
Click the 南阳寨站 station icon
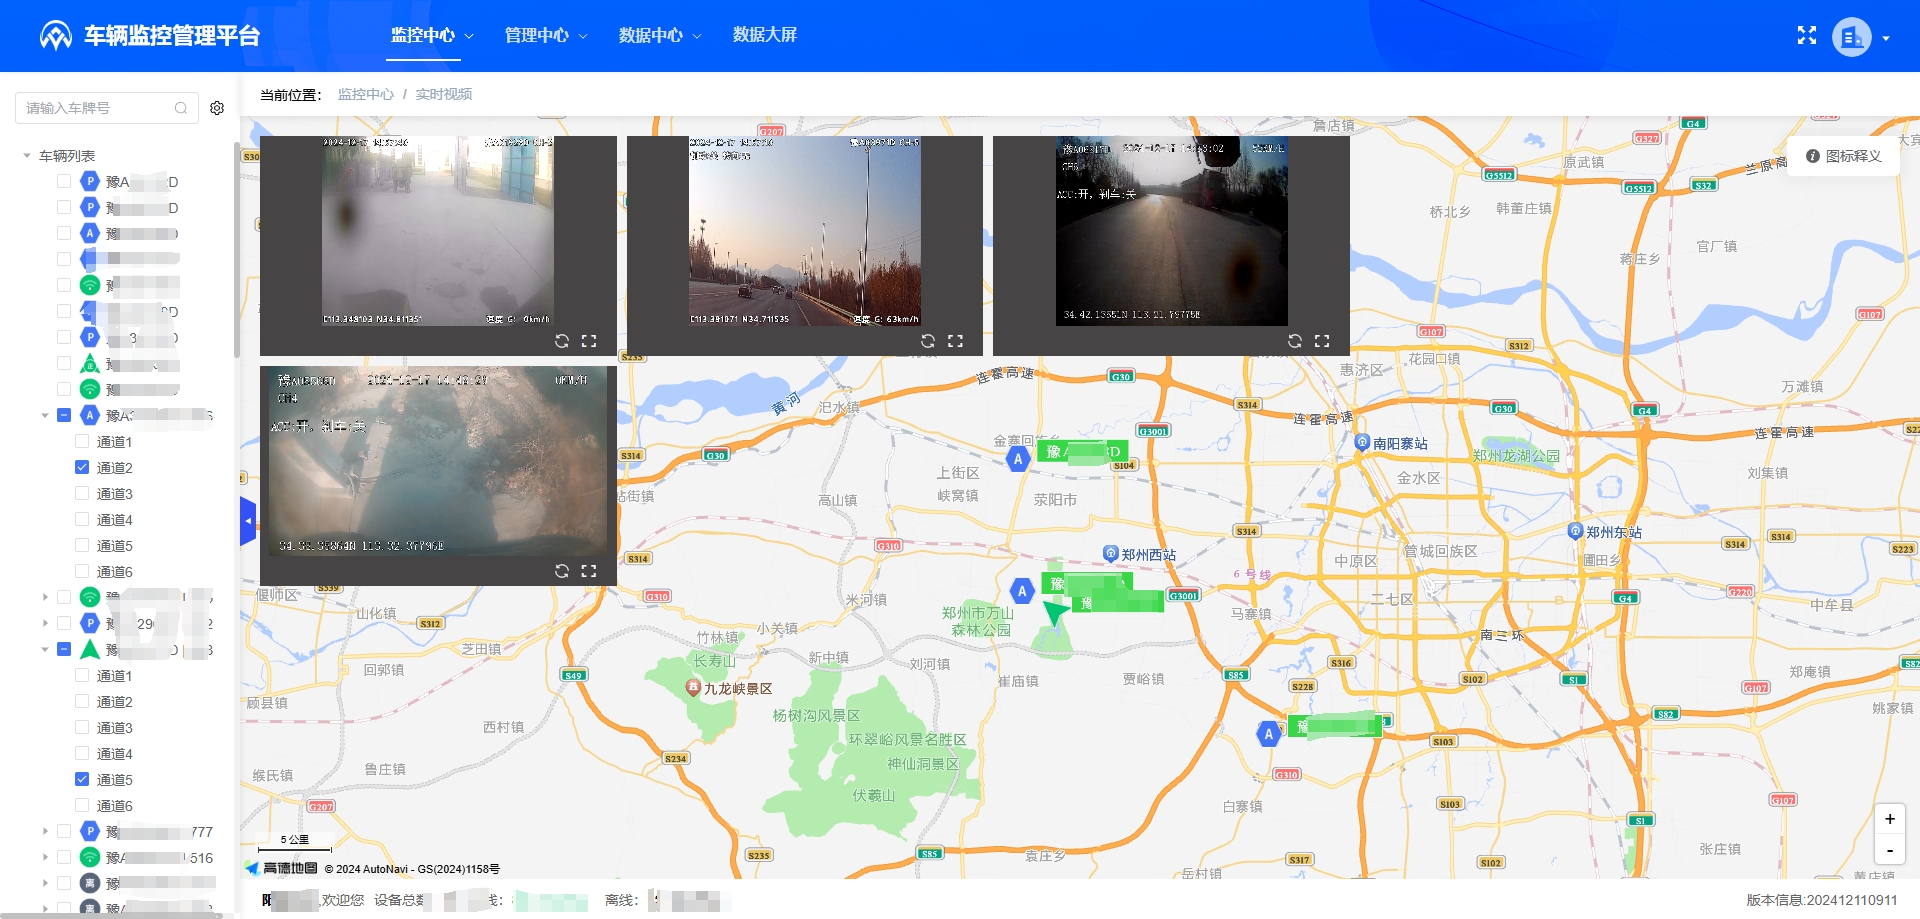click(x=1362, y=442)
